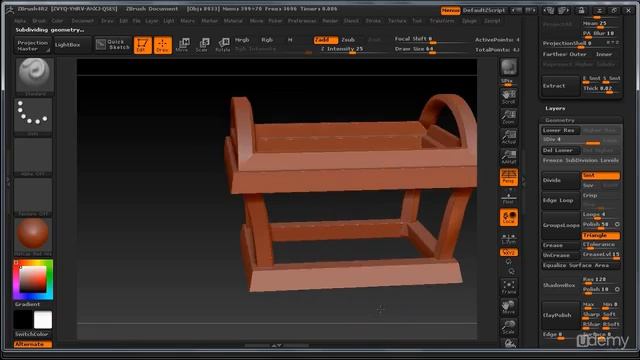Pick a color in the color picker square
The height and width of the screenshot is (360, 640).
[x=33, y=279]
